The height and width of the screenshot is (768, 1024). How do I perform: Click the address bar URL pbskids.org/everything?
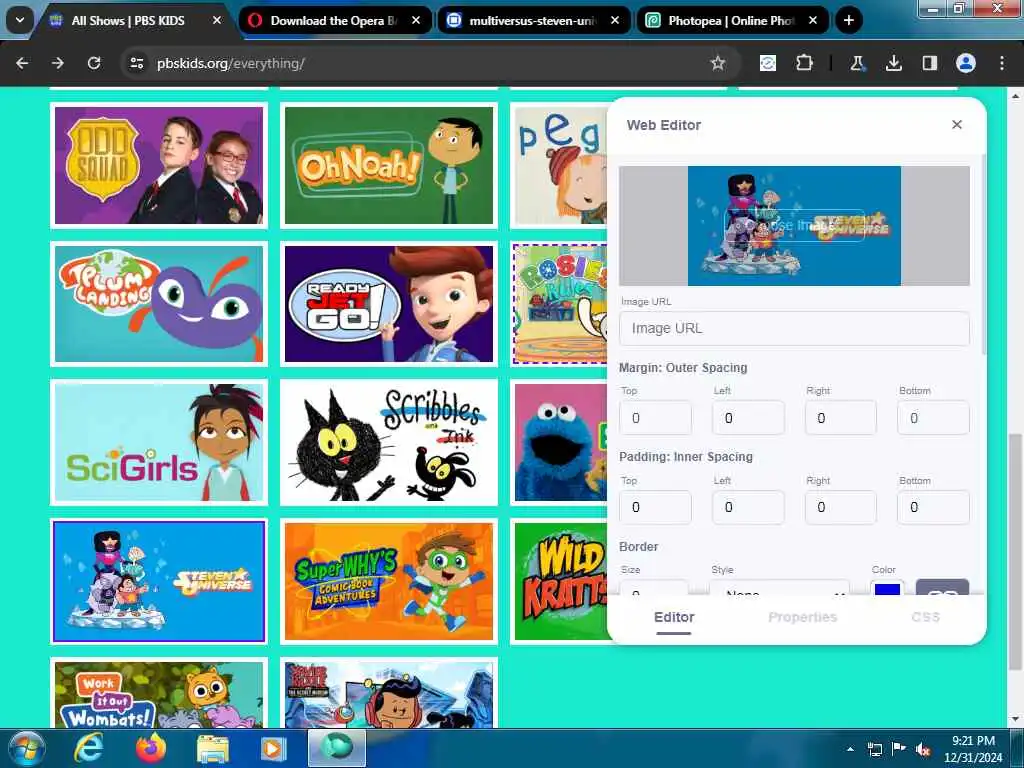point(231,63)
